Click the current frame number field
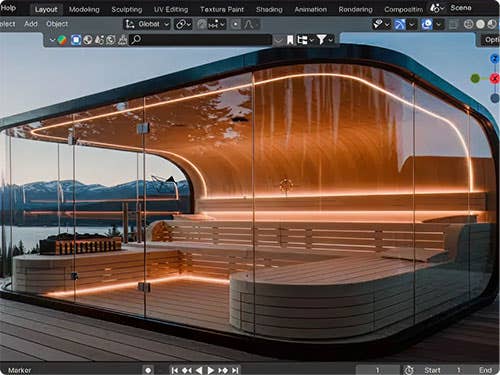The height and width of the screenshot is (375, 500). [x=378, y=370]
